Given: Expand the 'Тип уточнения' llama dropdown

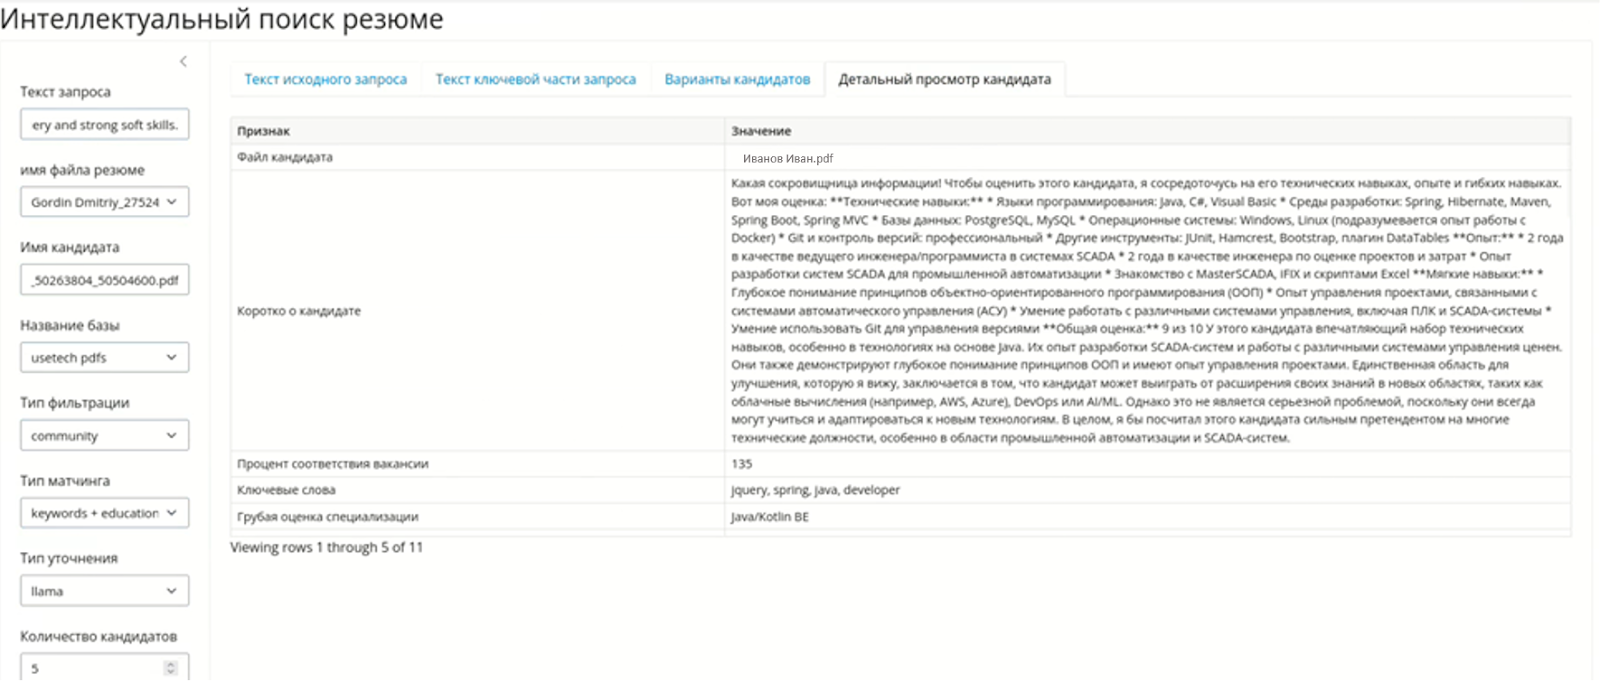Looking at the screenshot, I should pyautogui.click(x=104, y=591).
